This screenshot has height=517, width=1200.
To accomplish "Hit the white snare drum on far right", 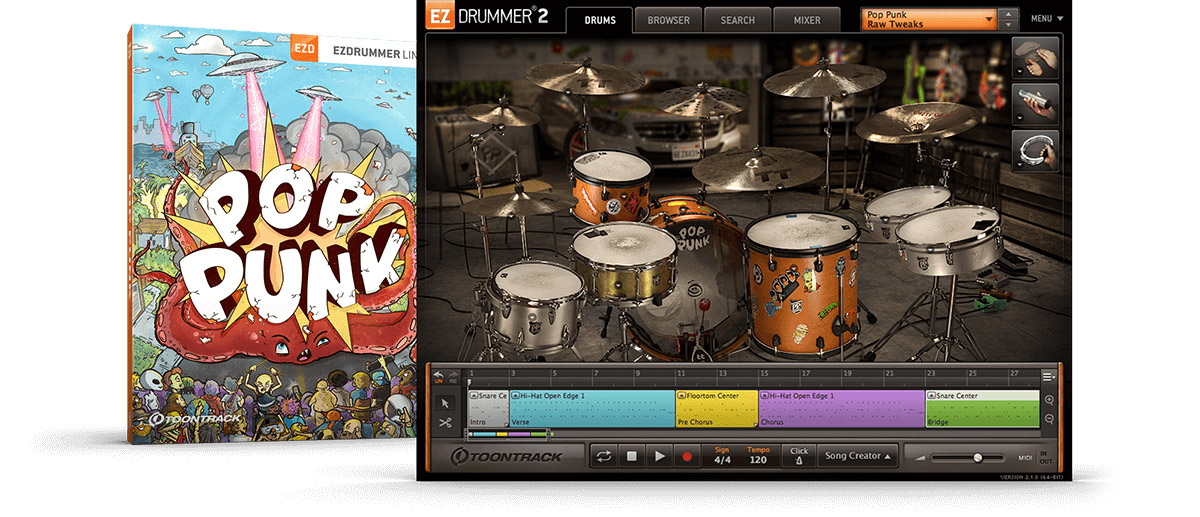I will click(946, 240).
